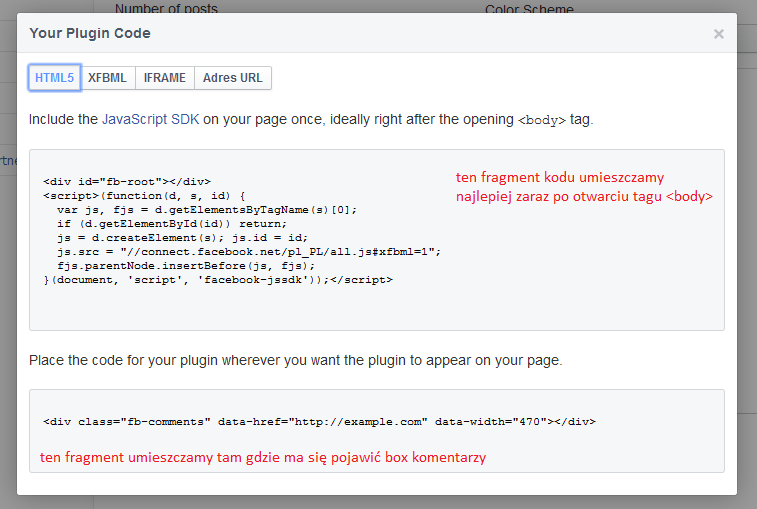Click the facebook-jssdk closing script line
This screenshot has width=757, height=509.
click(x=218, y=280)
